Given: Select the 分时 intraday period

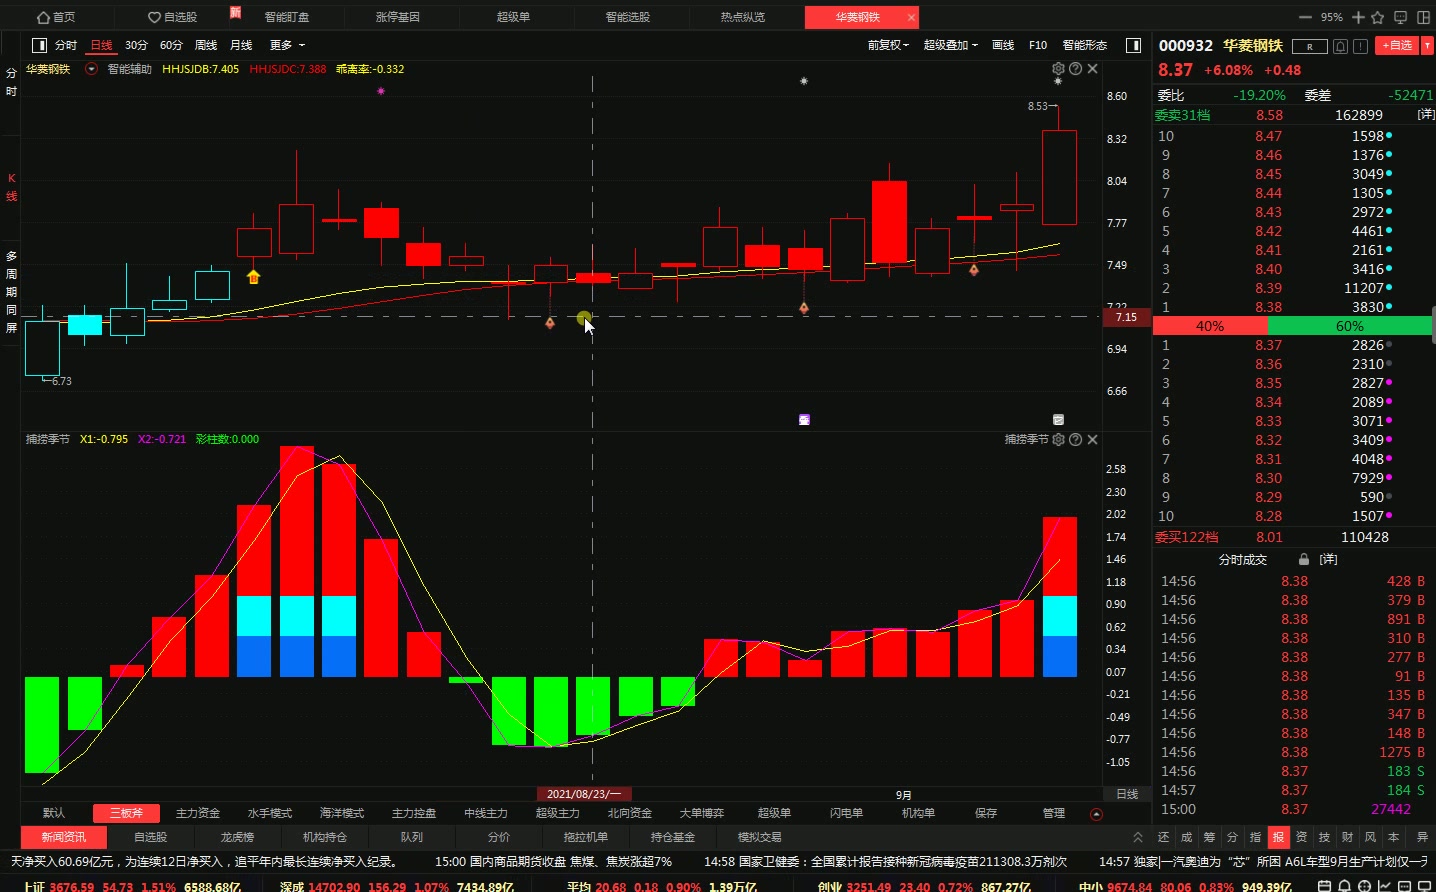Looking at the screenshot, I should 66,45.
